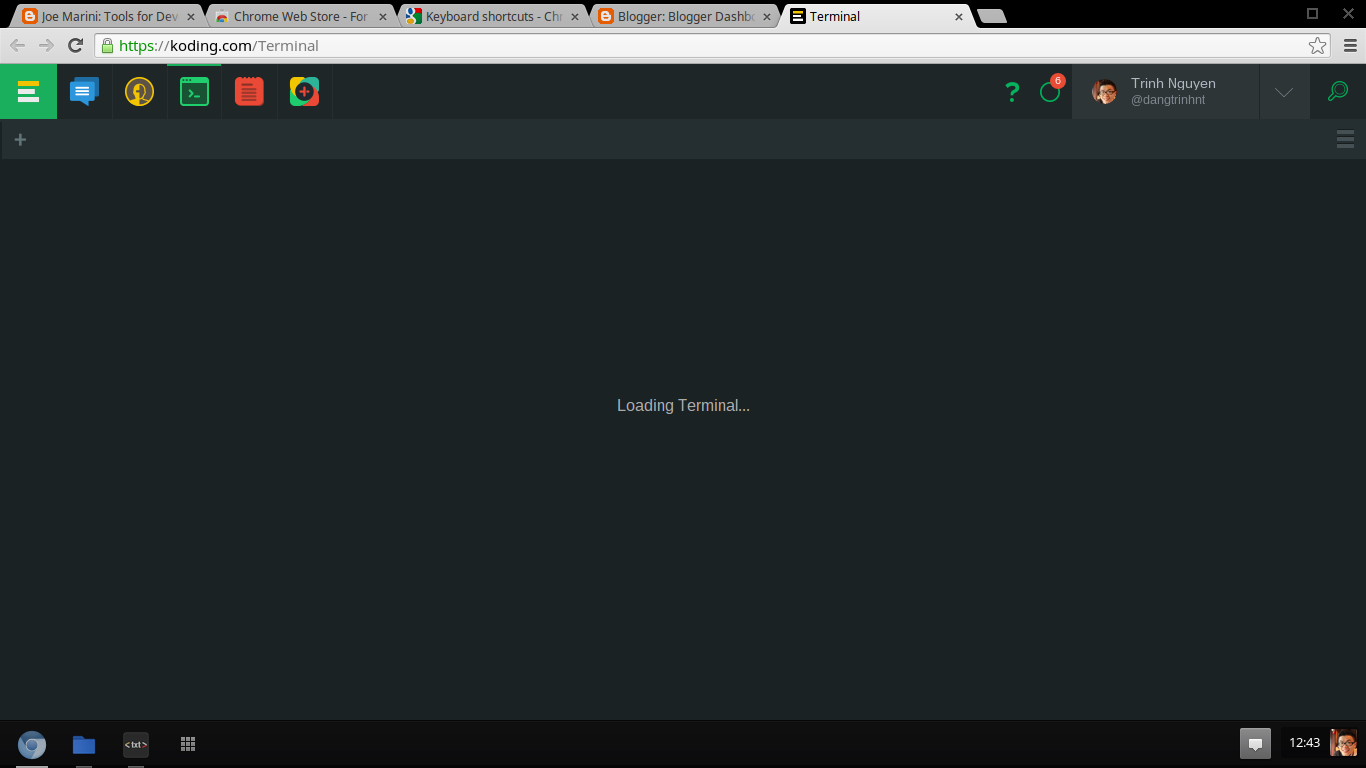Click the green SSL padlock icon
1366x768 pixels.
107,45
